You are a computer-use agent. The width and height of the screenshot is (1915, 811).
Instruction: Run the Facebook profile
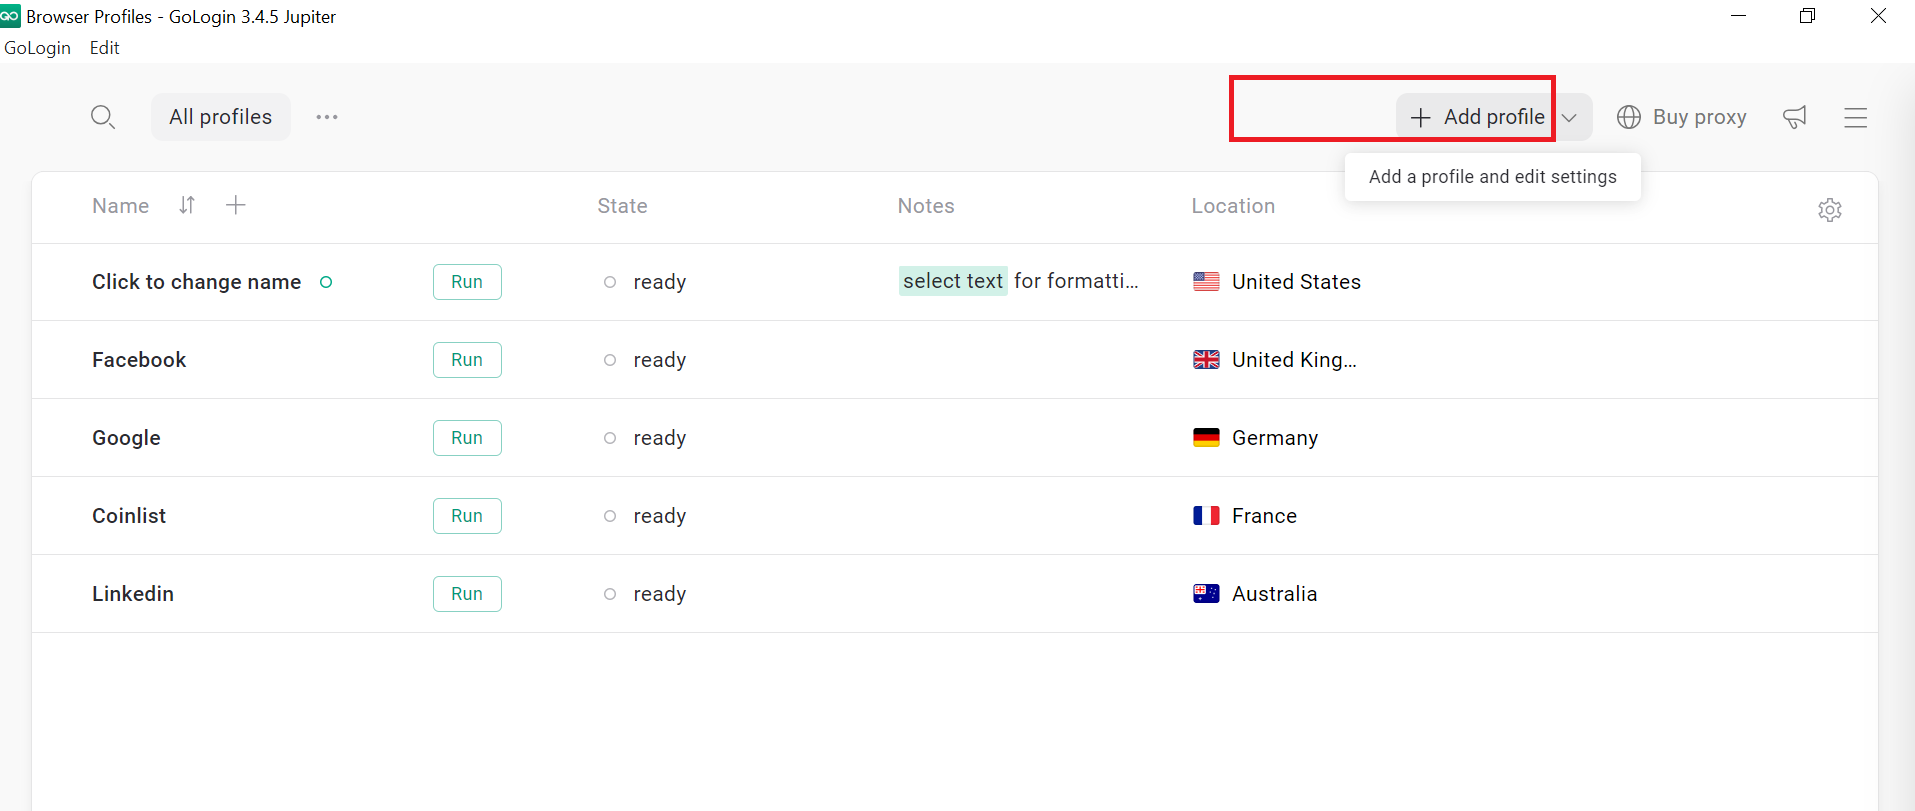[467, 360]
